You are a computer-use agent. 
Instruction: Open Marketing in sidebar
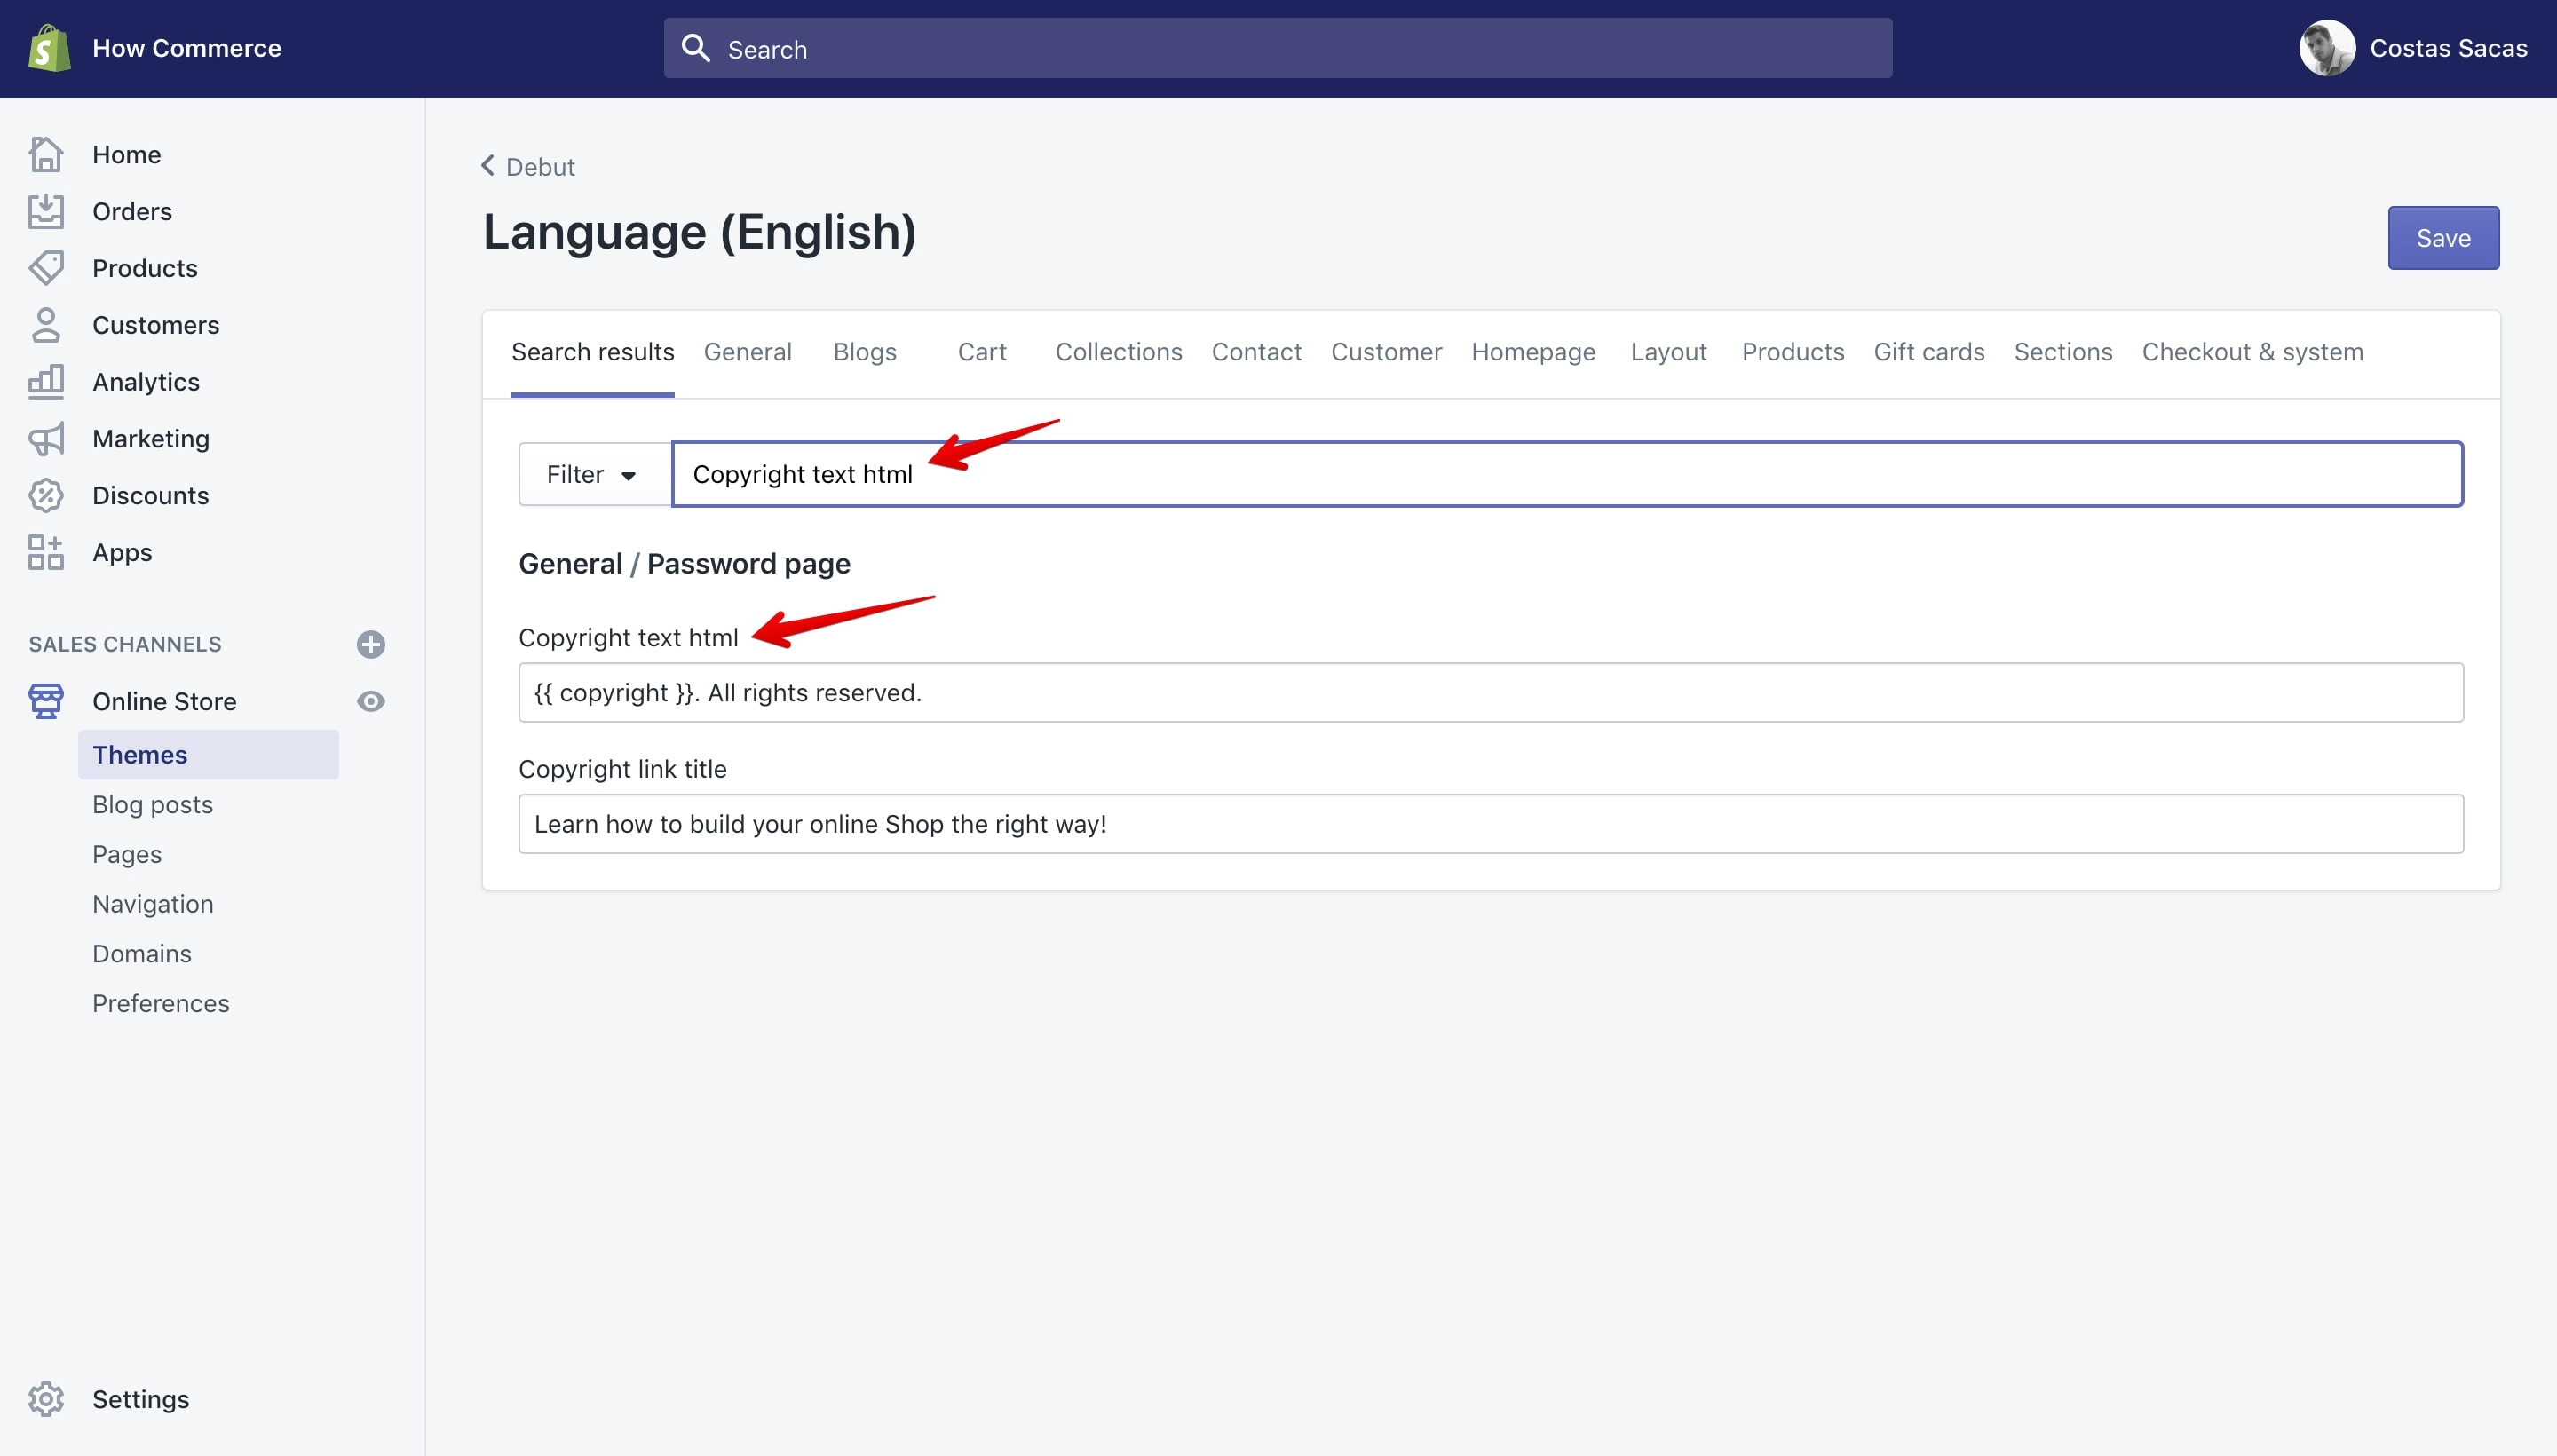151,439
